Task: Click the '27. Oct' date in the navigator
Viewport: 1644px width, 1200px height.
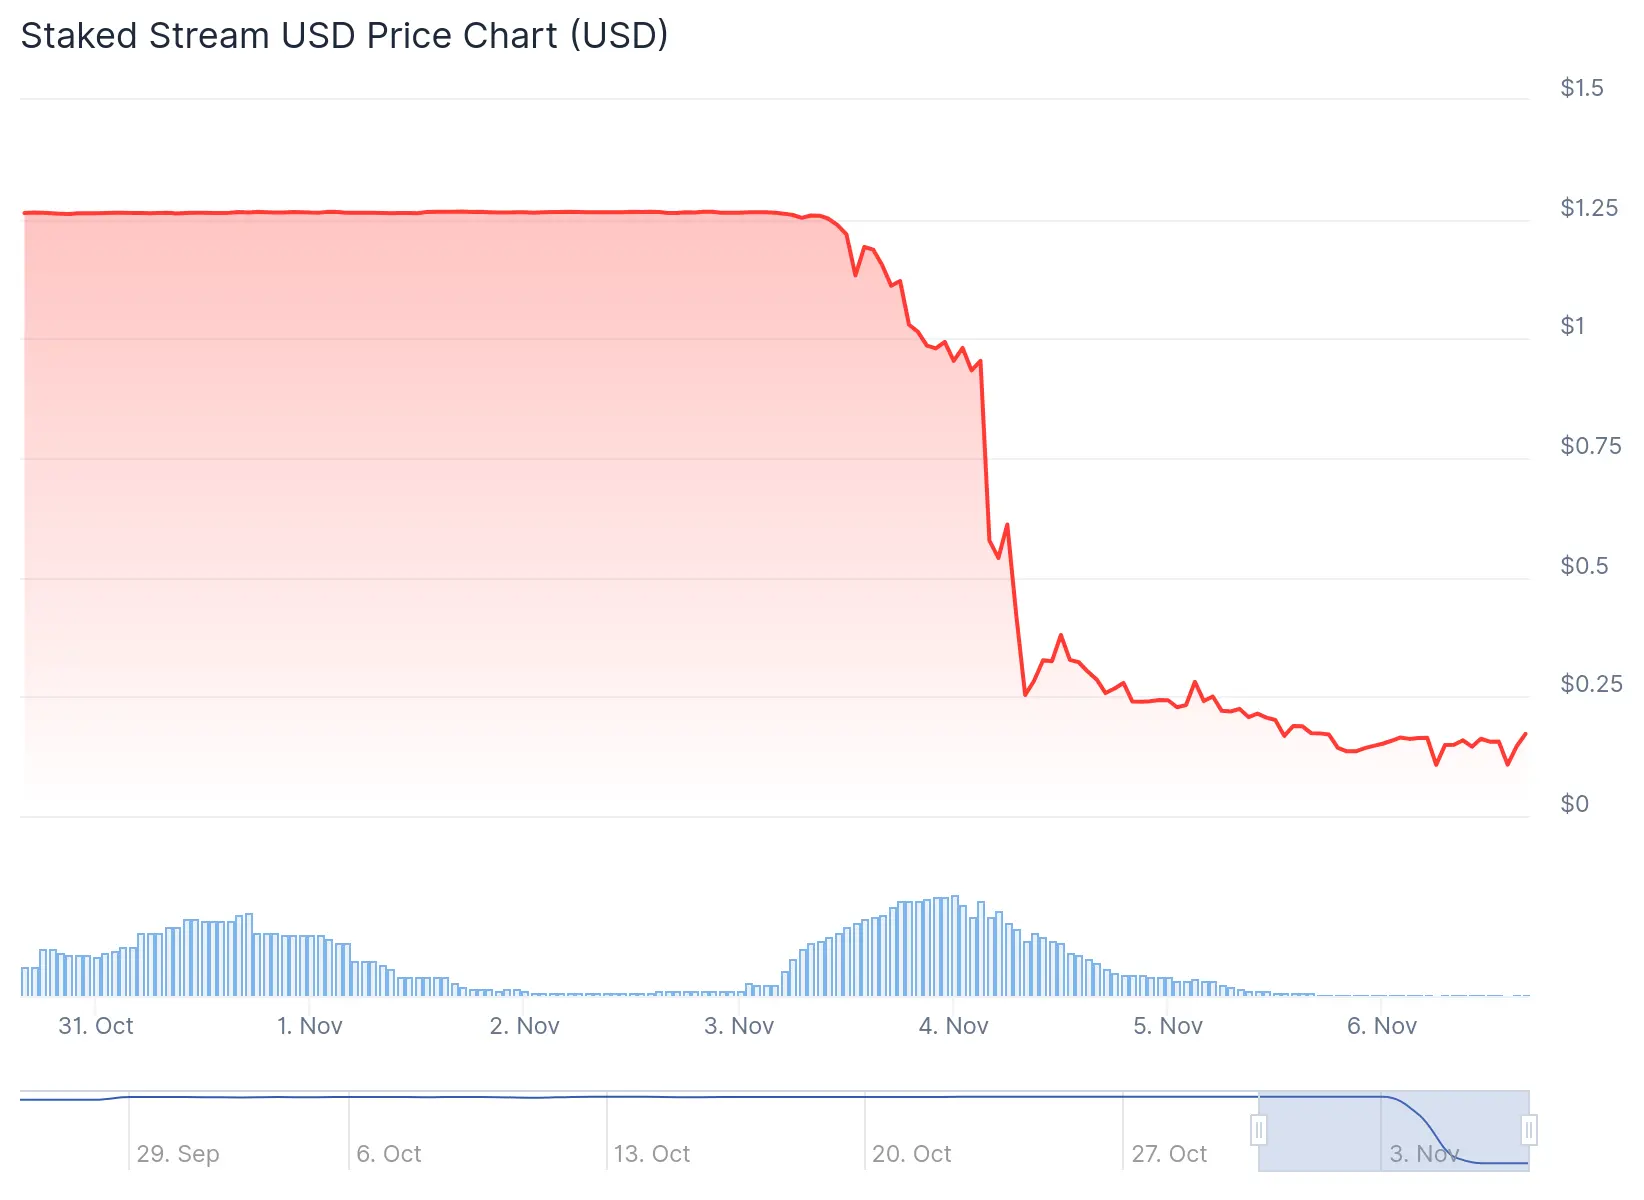Action: (x=1169, y=1154)
